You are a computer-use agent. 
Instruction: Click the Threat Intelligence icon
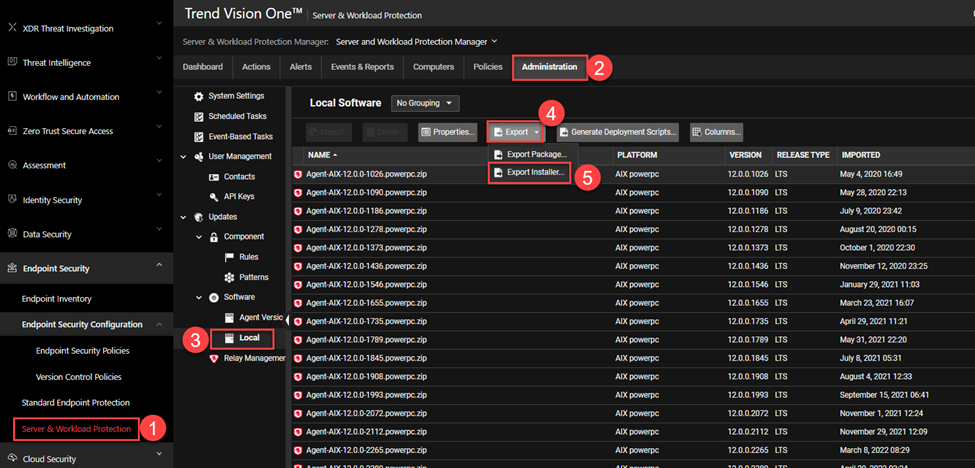coord(11,62)
